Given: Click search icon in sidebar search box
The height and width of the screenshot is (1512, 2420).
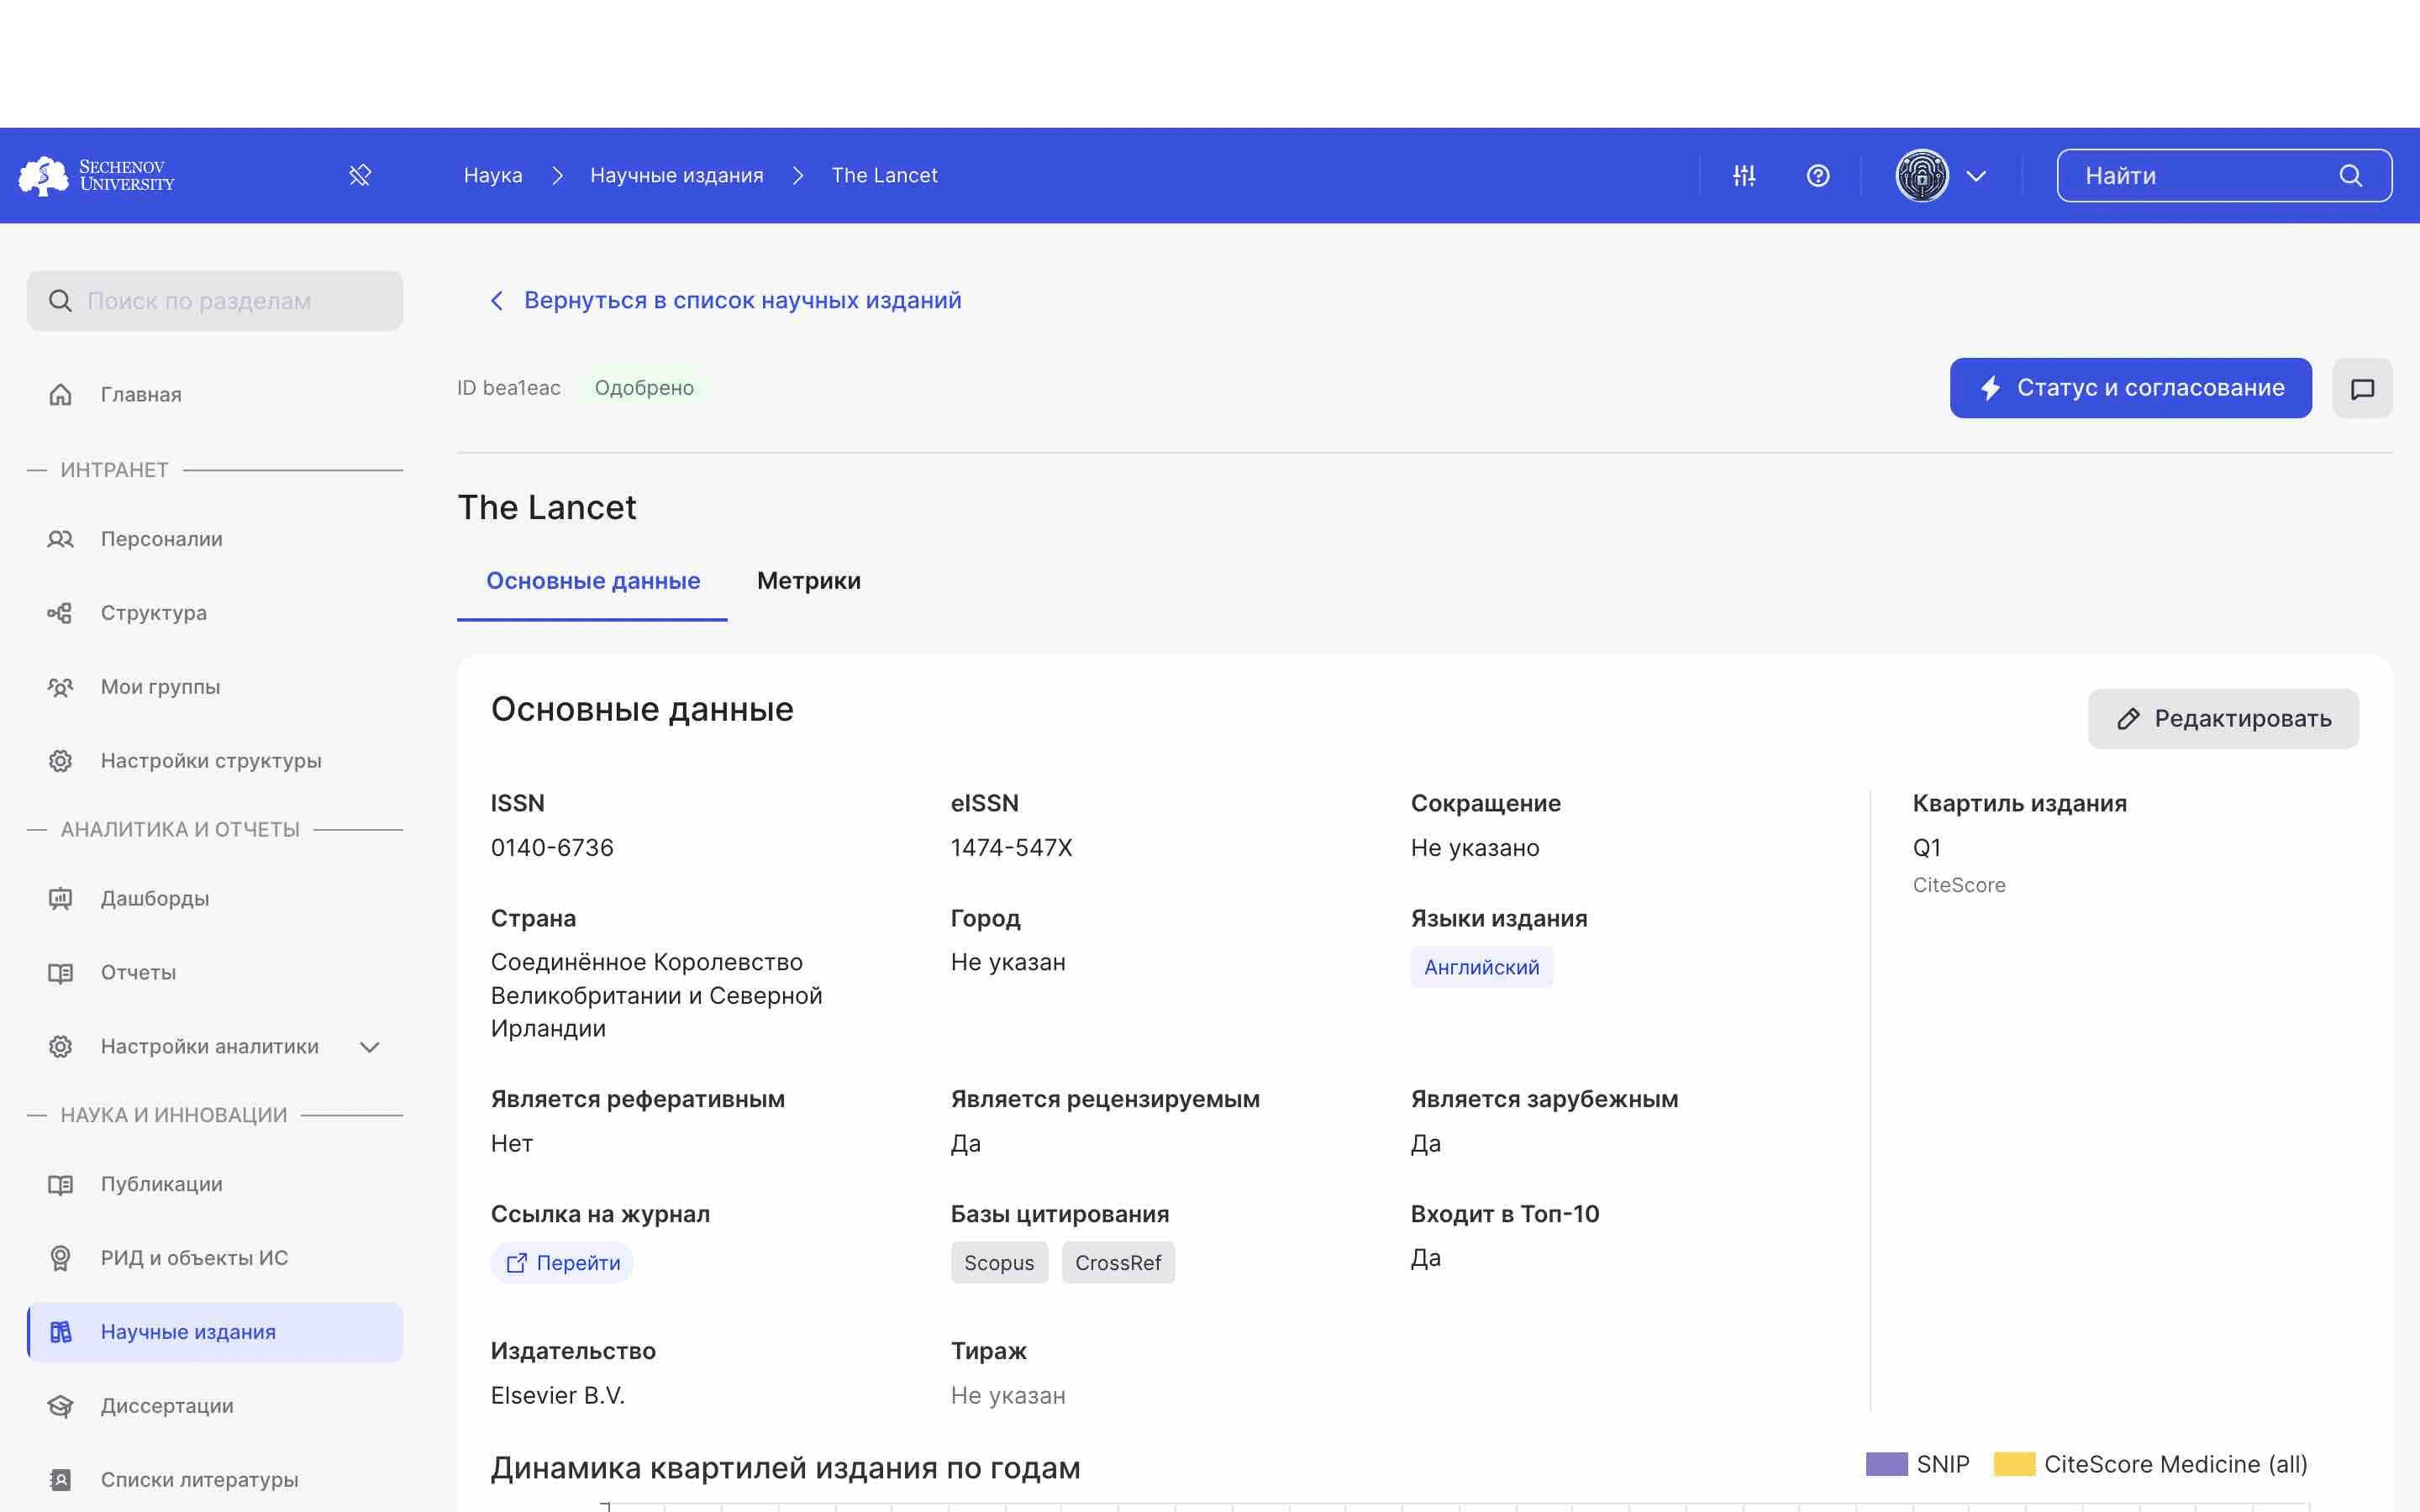Looking at the screenshot, I should (x=60, y=301).
